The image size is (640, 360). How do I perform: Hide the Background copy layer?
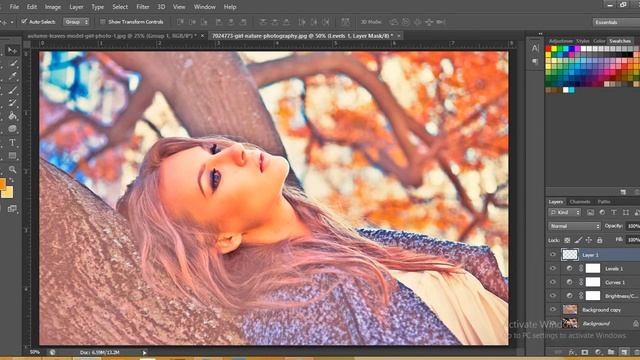pyautogui.click(x=553, y=309)
